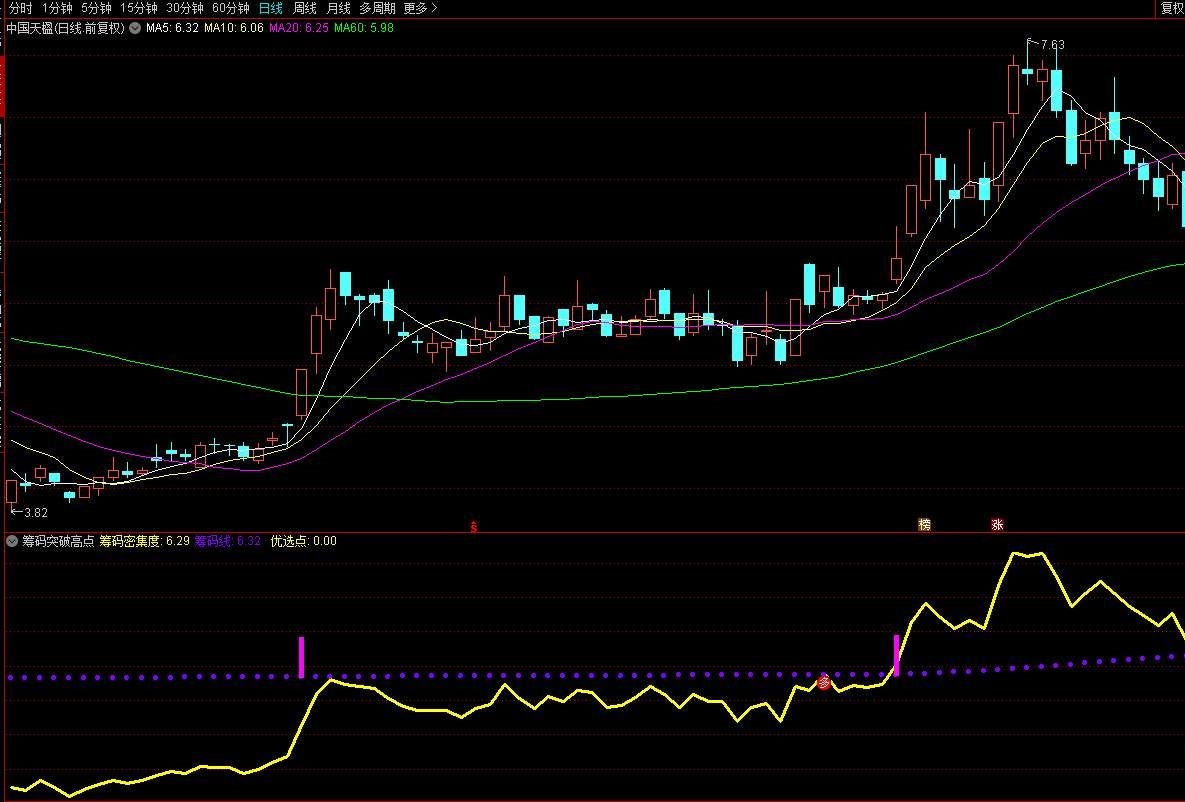Click the red S marker on timeline

click(474, 527)
